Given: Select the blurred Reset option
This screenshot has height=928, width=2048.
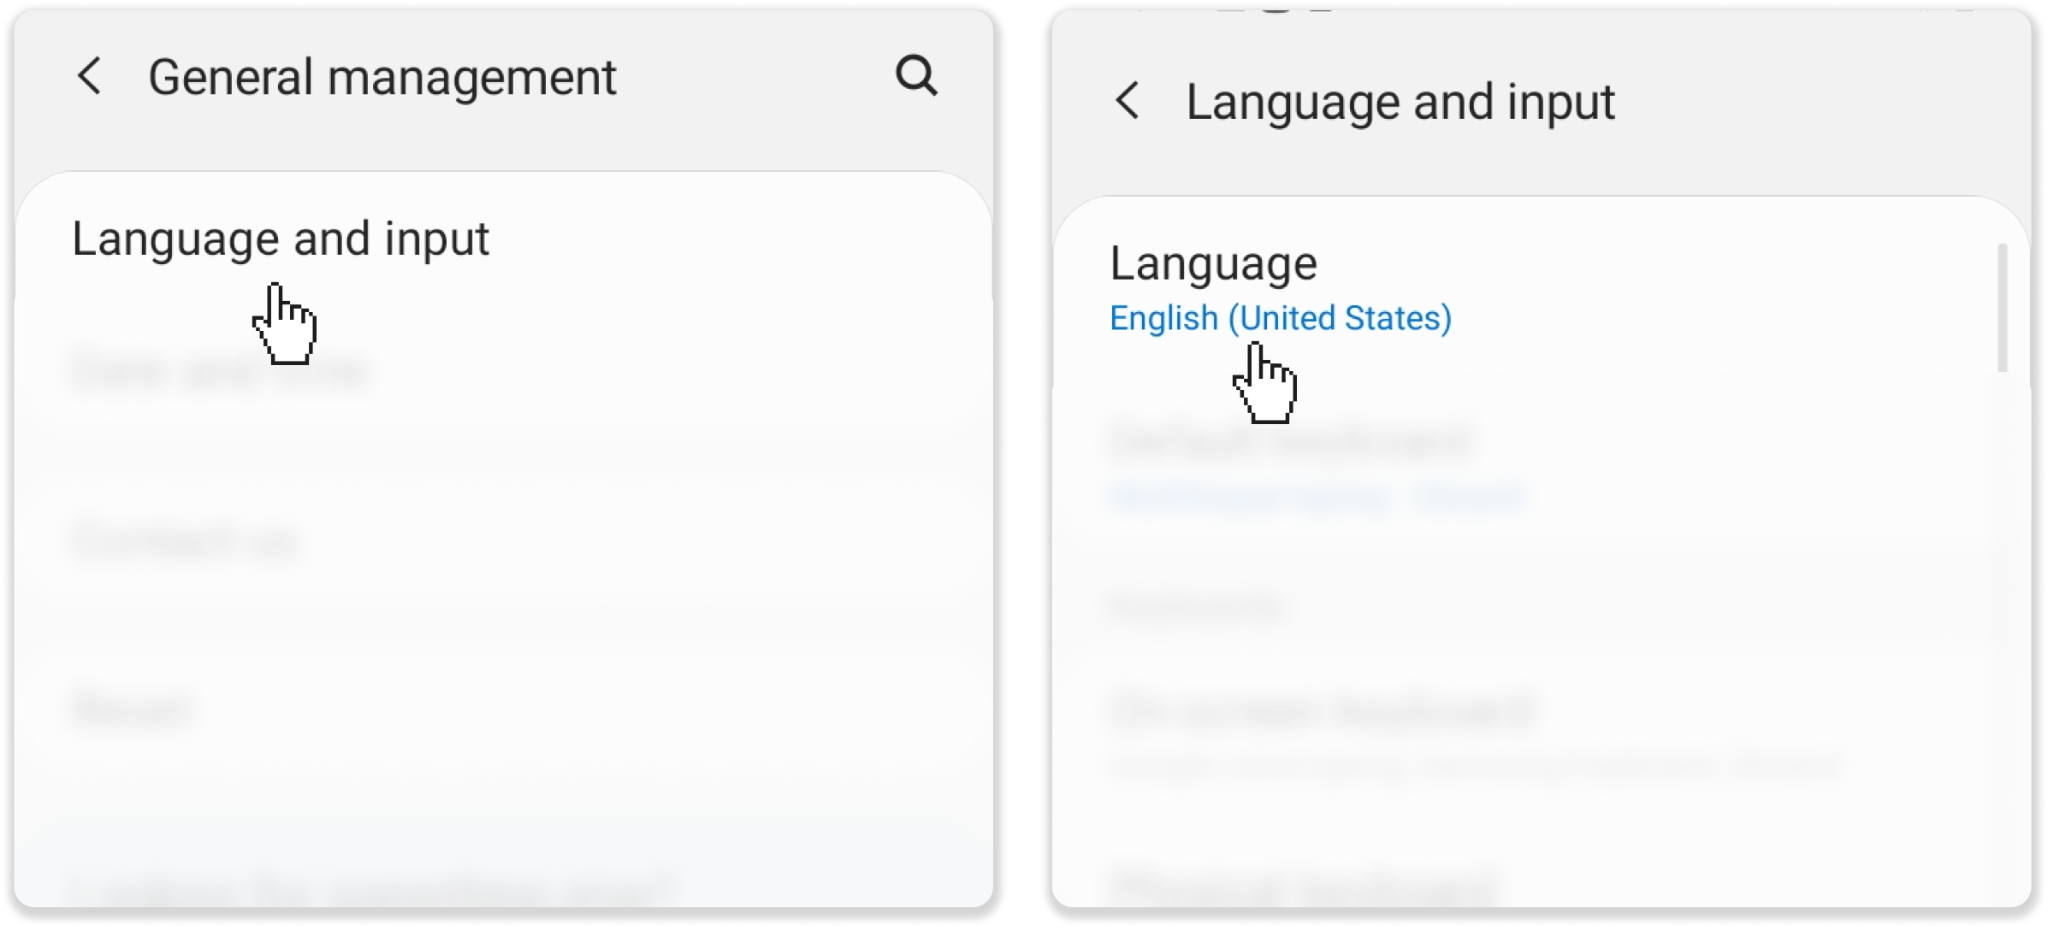Looking at the screenshot, I should tap(131, 710).
